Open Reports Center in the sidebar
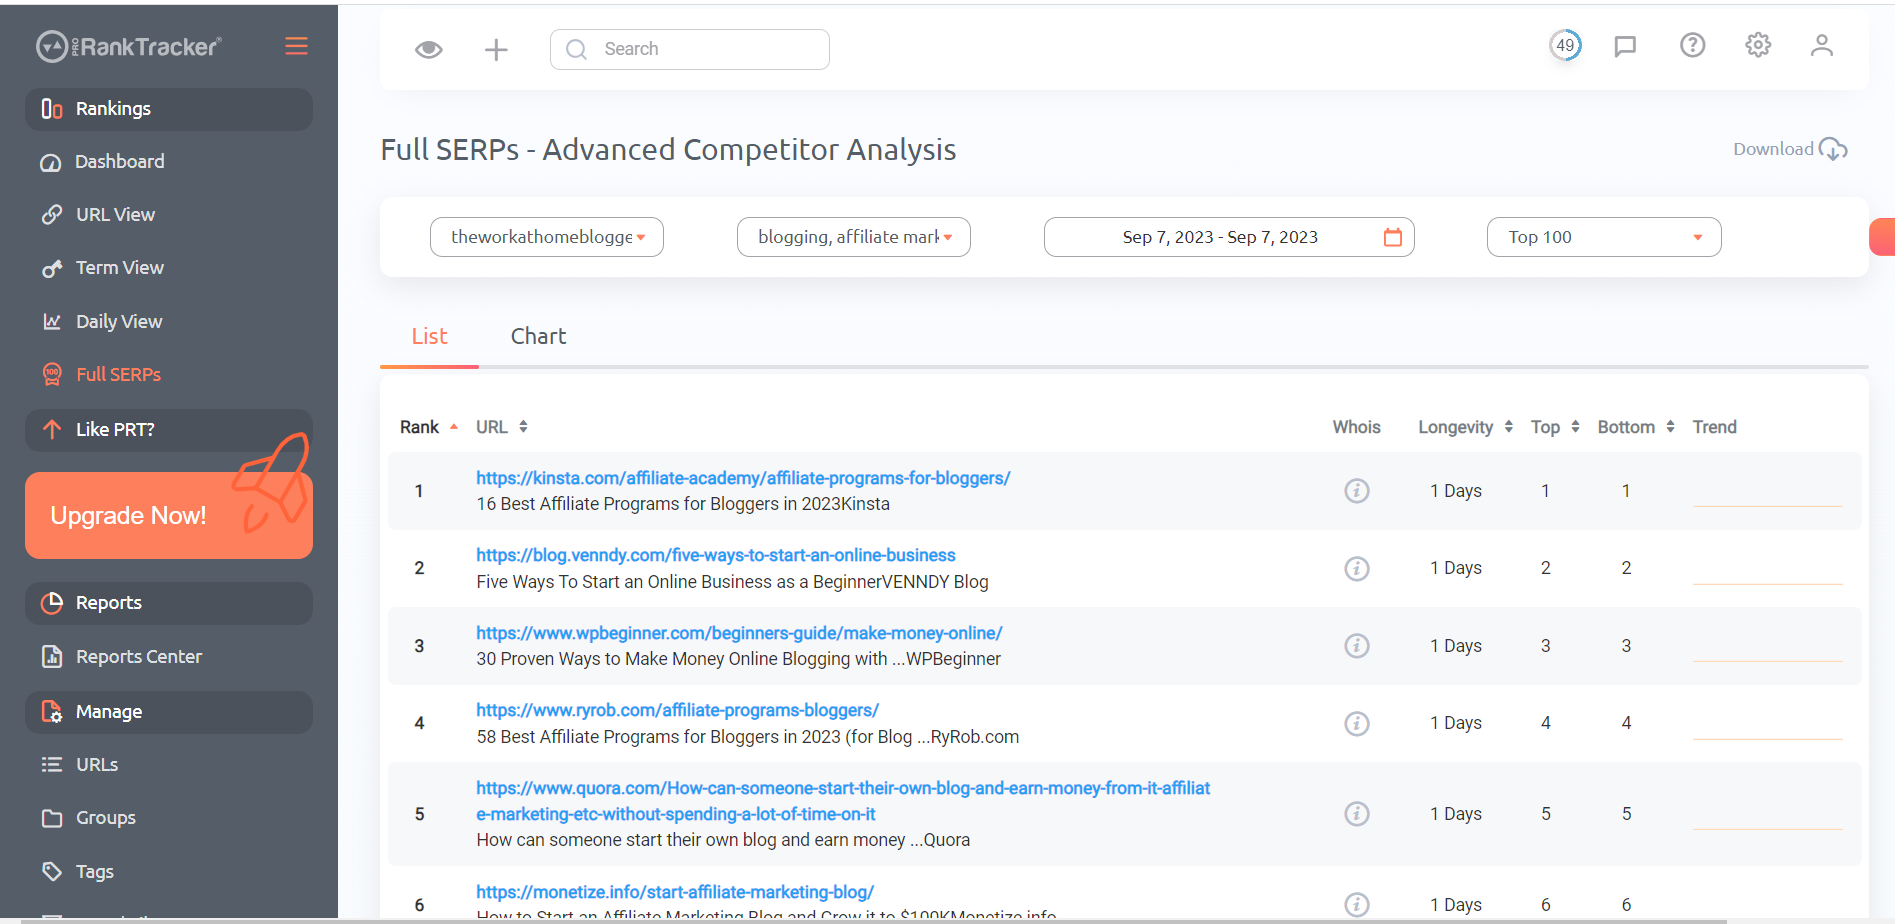The width and height of the screenshot is (1895, 924). (x=138, y=657)
